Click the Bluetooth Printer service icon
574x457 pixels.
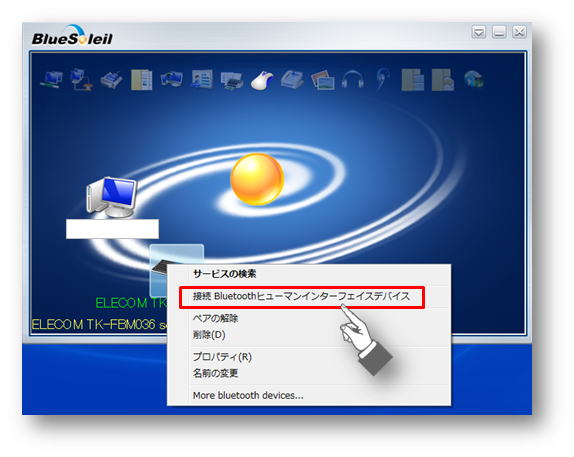tap(231, 80)
